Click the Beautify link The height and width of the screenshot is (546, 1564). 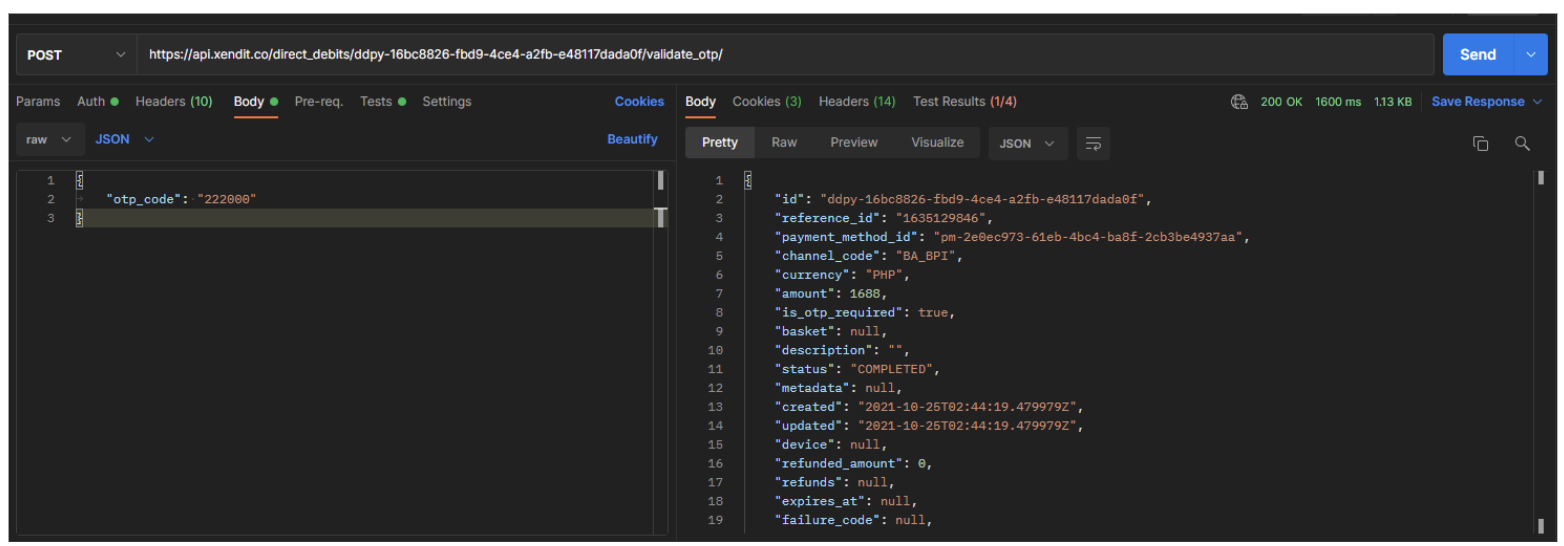[x=632, y=139]
